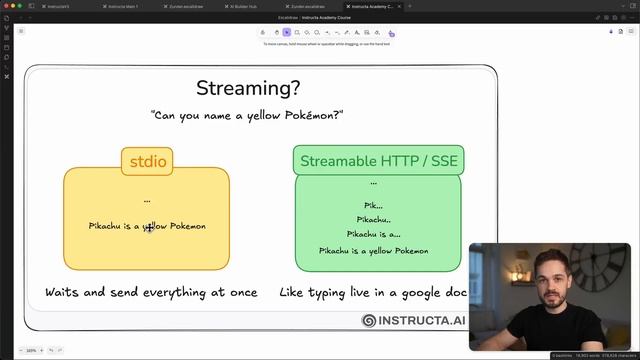The height and width of the screenshot is (360, 640).
Task: Open the top ribbon icon in left sidebar
Action: coord(7,18)
